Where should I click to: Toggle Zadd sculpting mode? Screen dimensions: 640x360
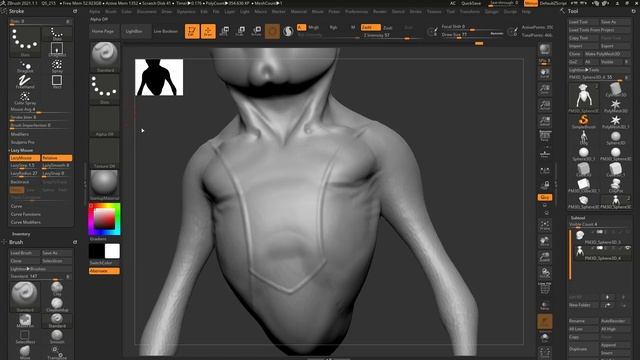(x=370, y=27)
